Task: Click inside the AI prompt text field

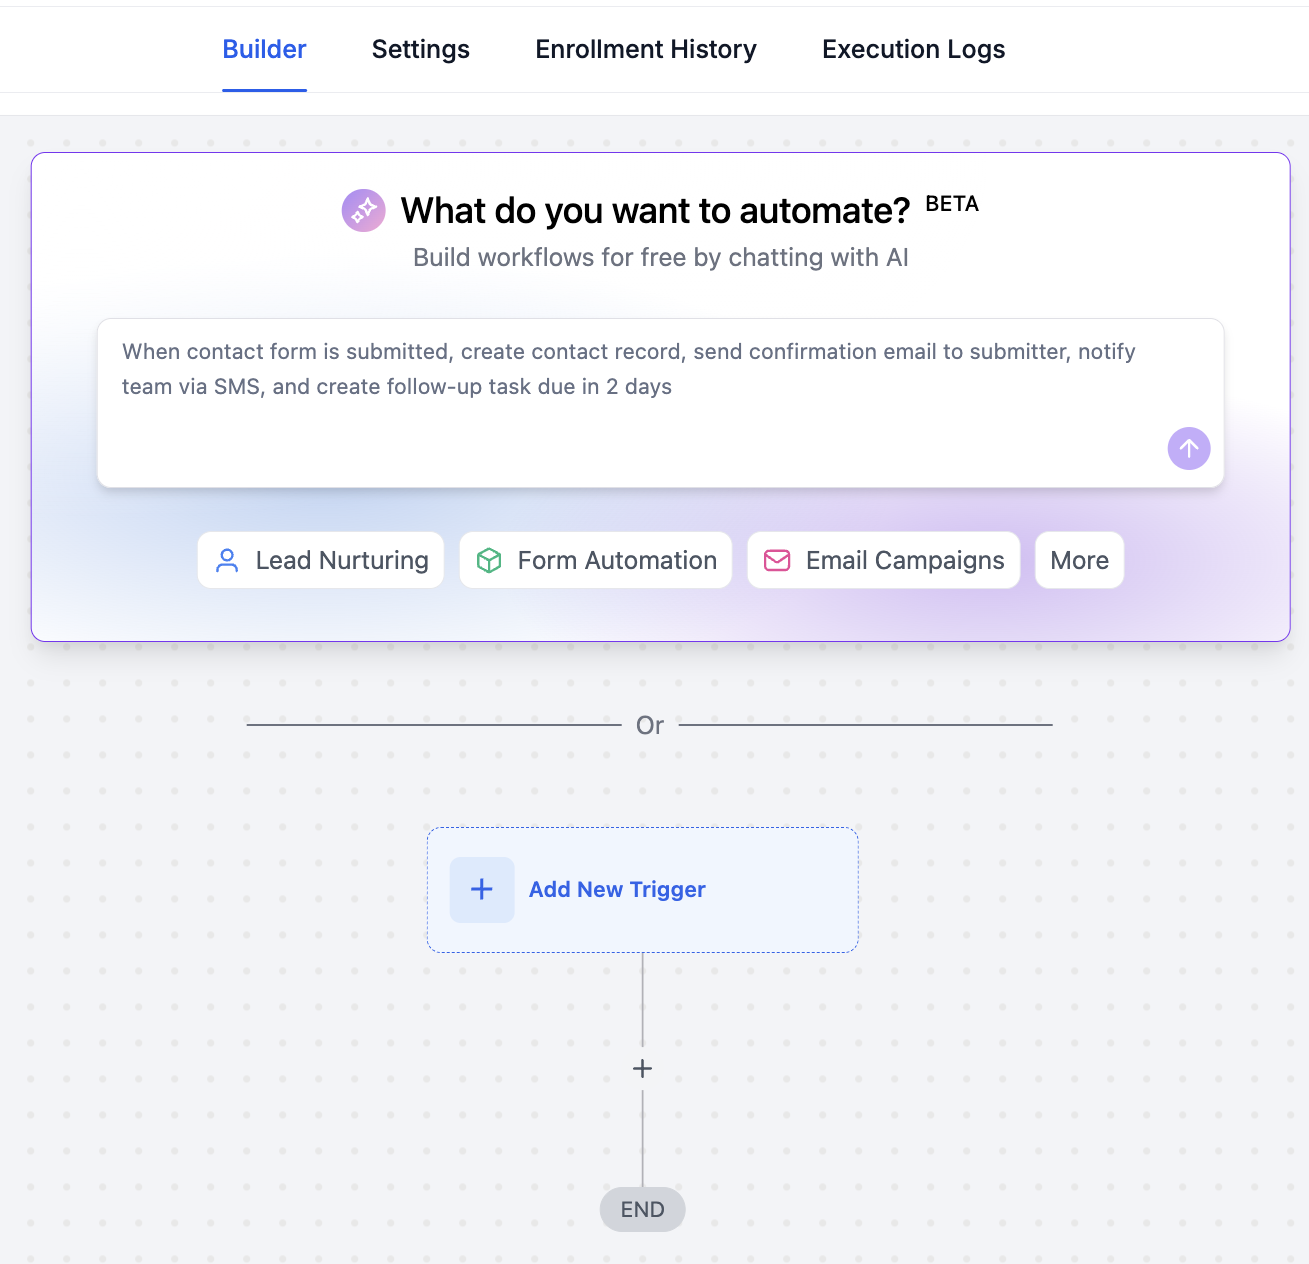Action: pyautogui.click(x=659, y=400)
